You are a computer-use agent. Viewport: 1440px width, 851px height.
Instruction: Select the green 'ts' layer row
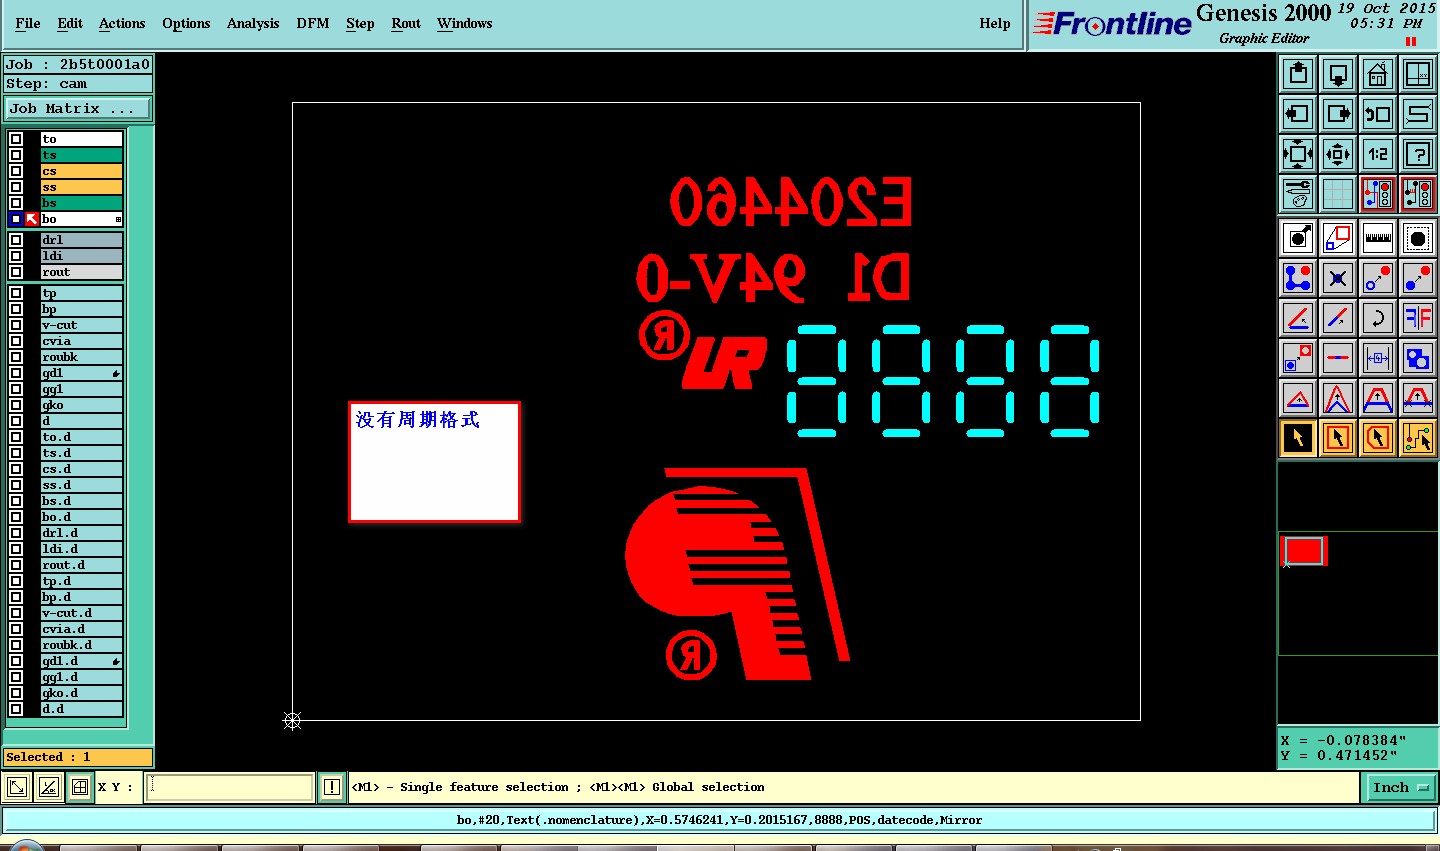pos(81,155)
